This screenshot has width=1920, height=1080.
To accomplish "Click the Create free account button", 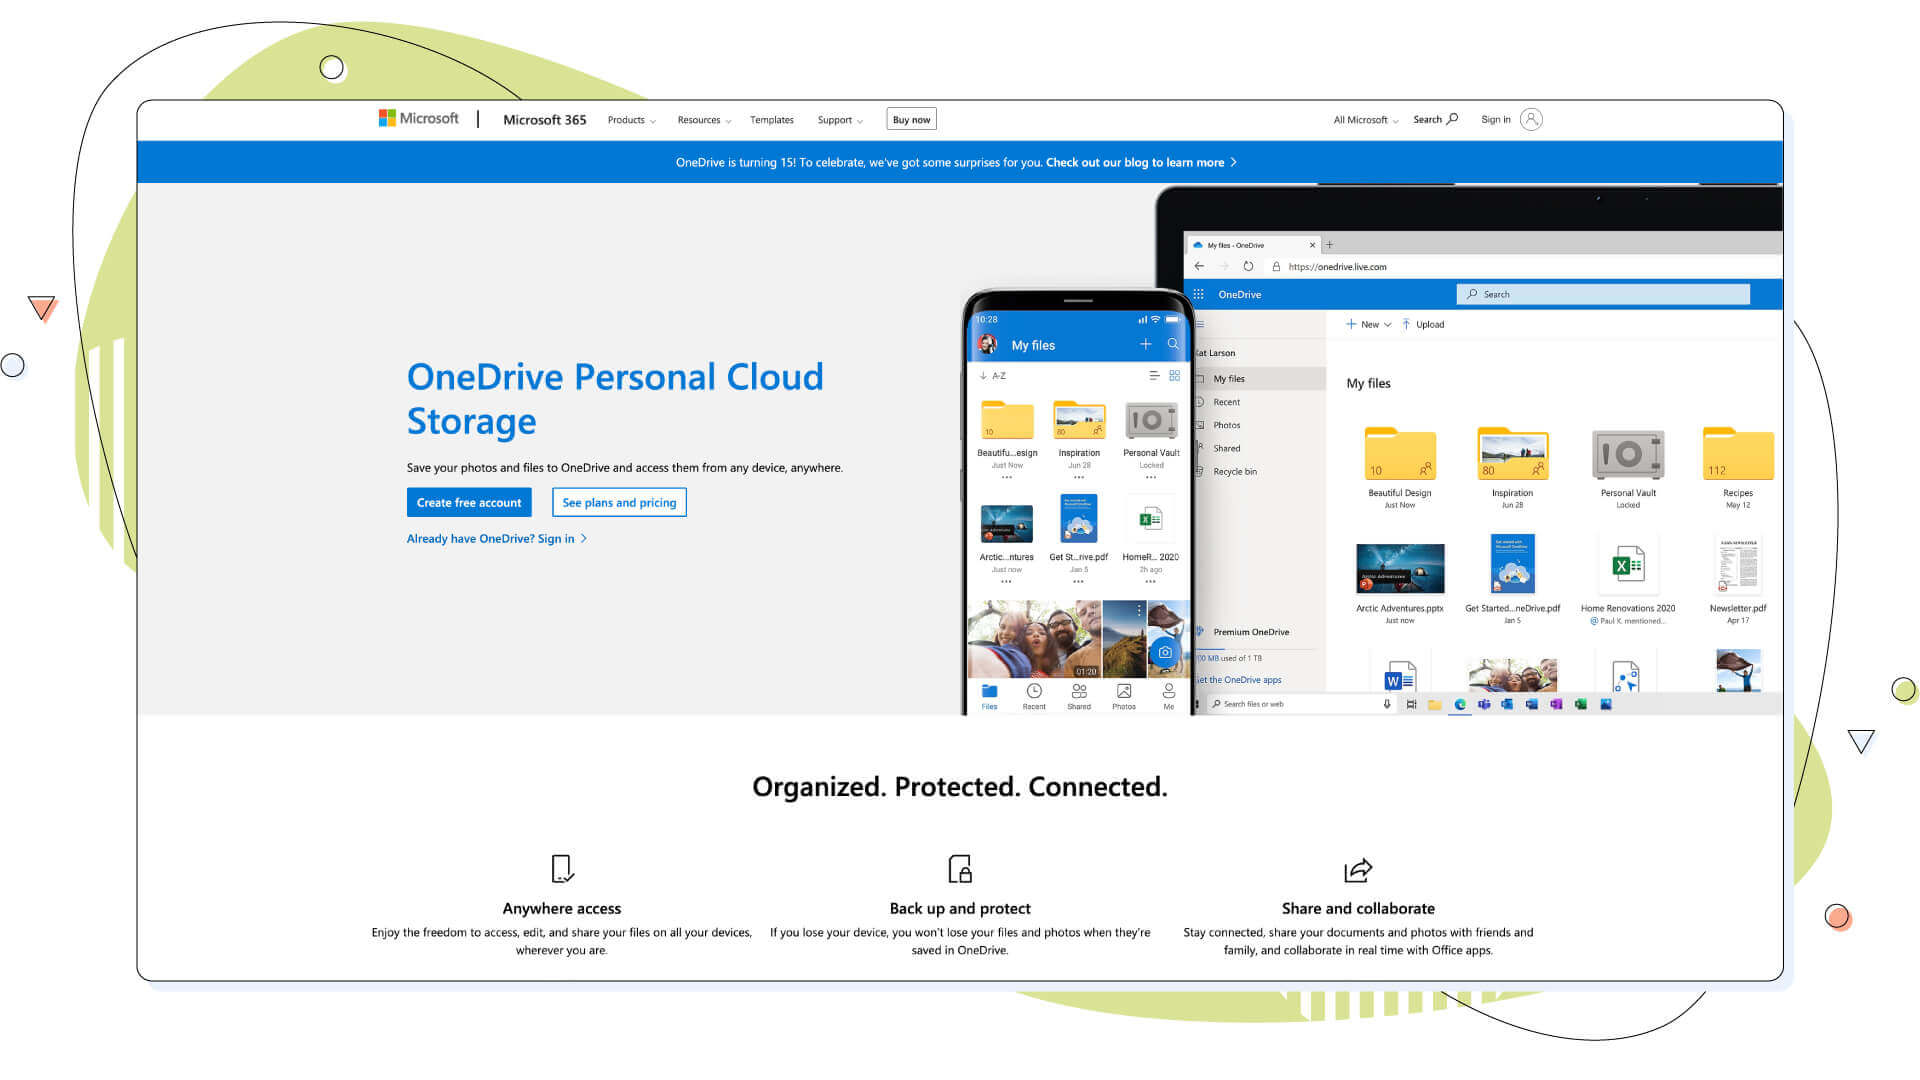I will (x=469, y=502).
